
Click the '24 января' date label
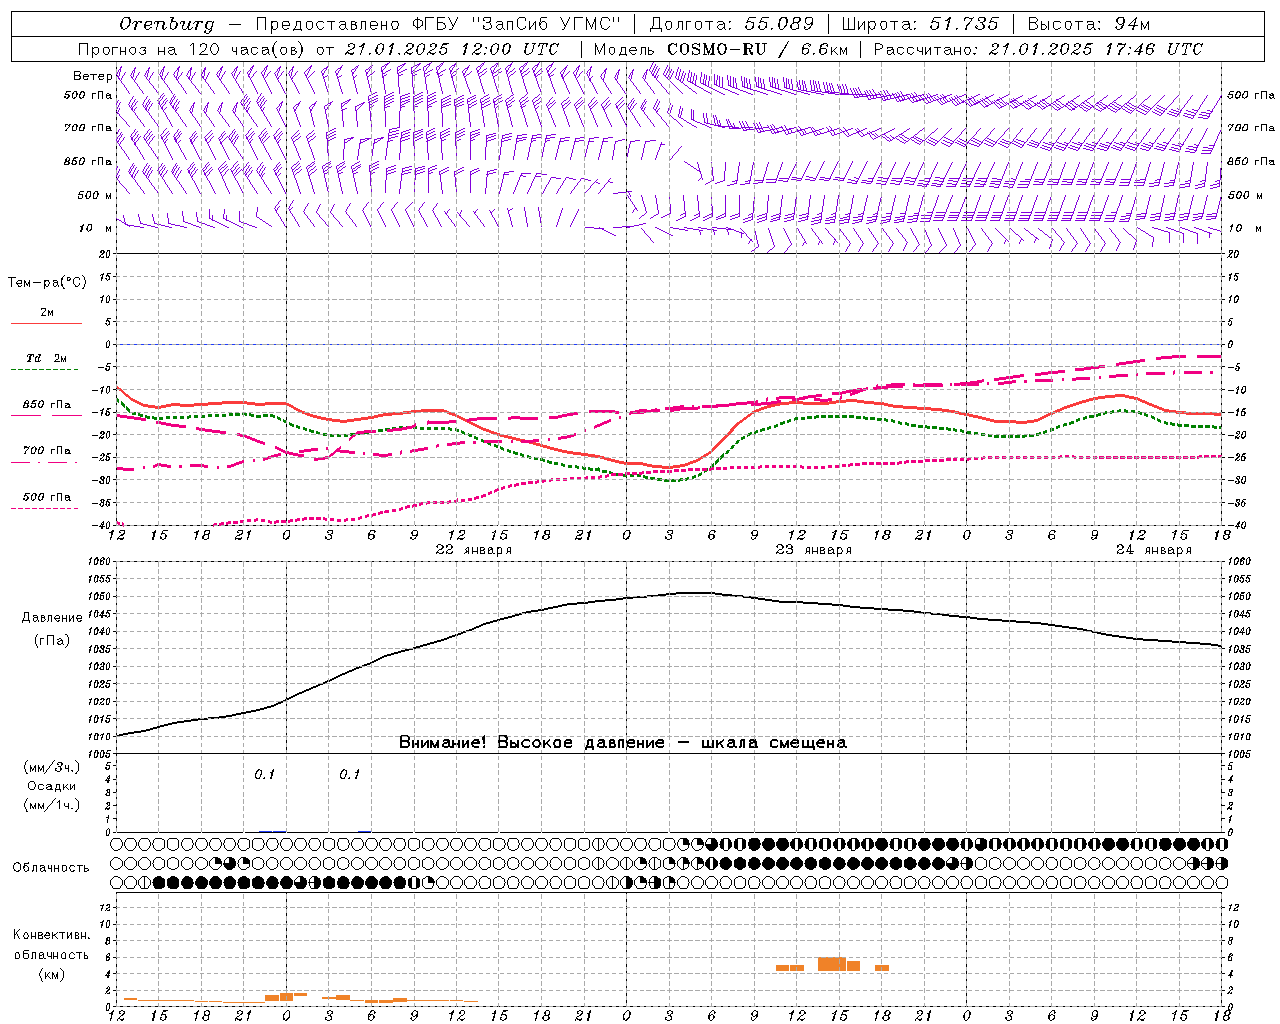1154,550
